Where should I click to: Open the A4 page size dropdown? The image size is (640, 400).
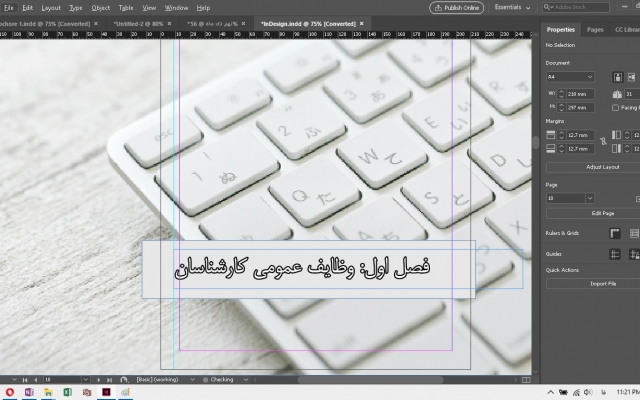(570, 76)
